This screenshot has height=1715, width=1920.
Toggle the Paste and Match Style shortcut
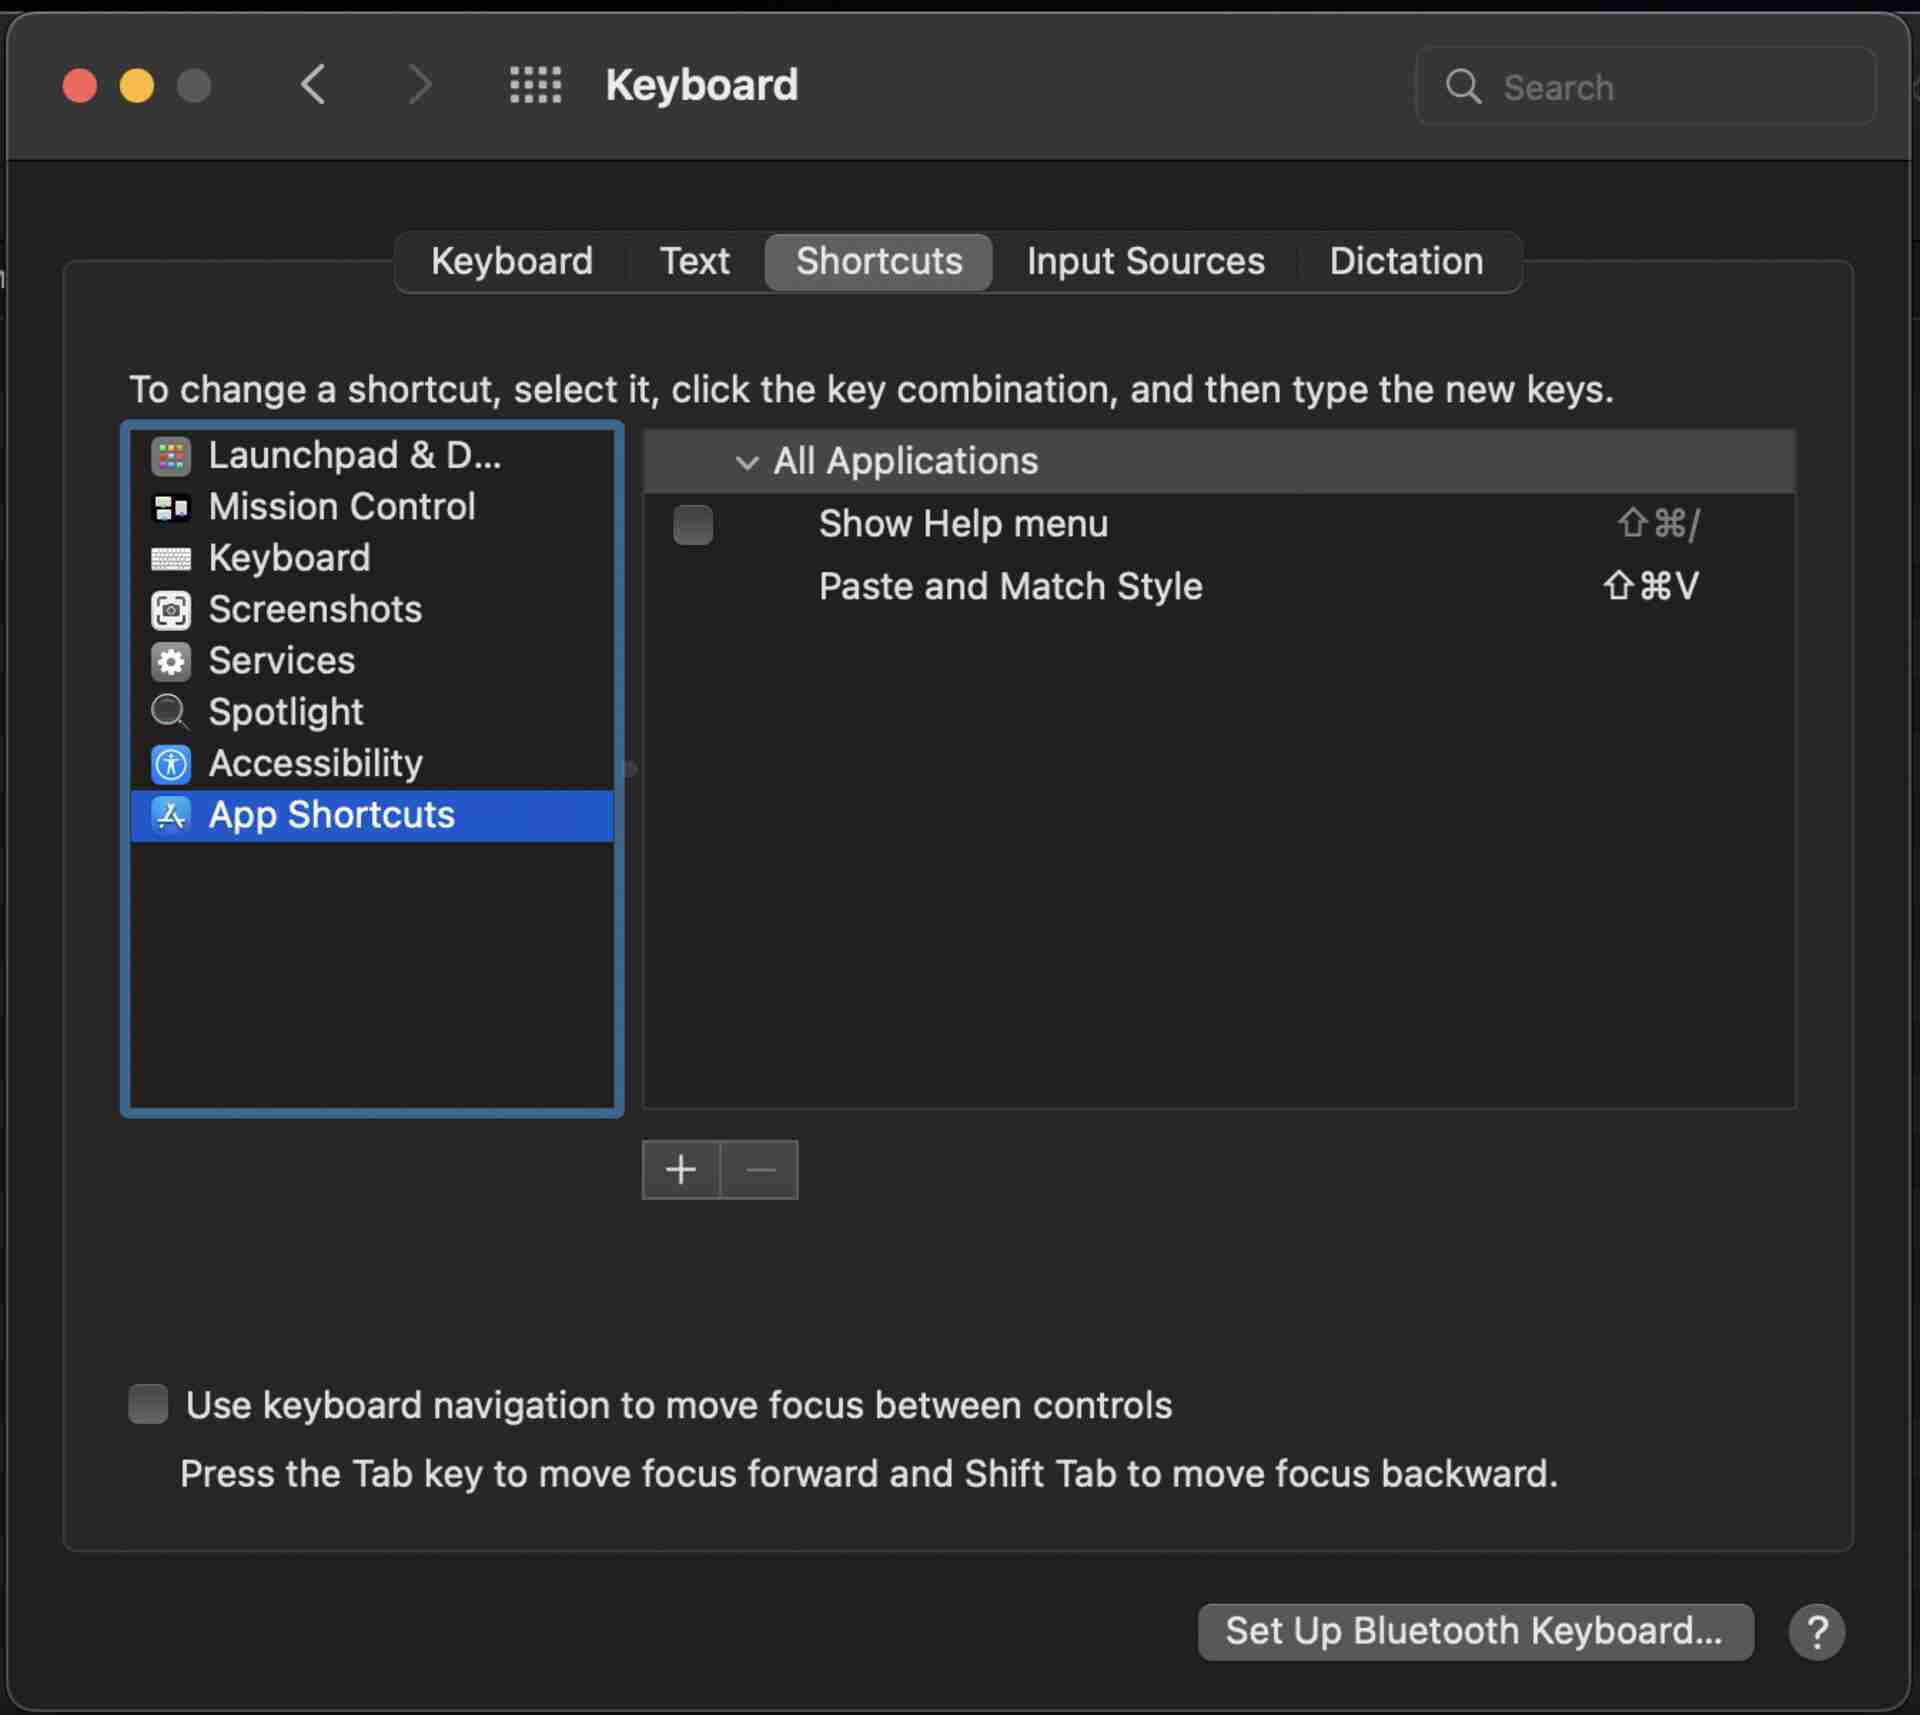point(692,586)
